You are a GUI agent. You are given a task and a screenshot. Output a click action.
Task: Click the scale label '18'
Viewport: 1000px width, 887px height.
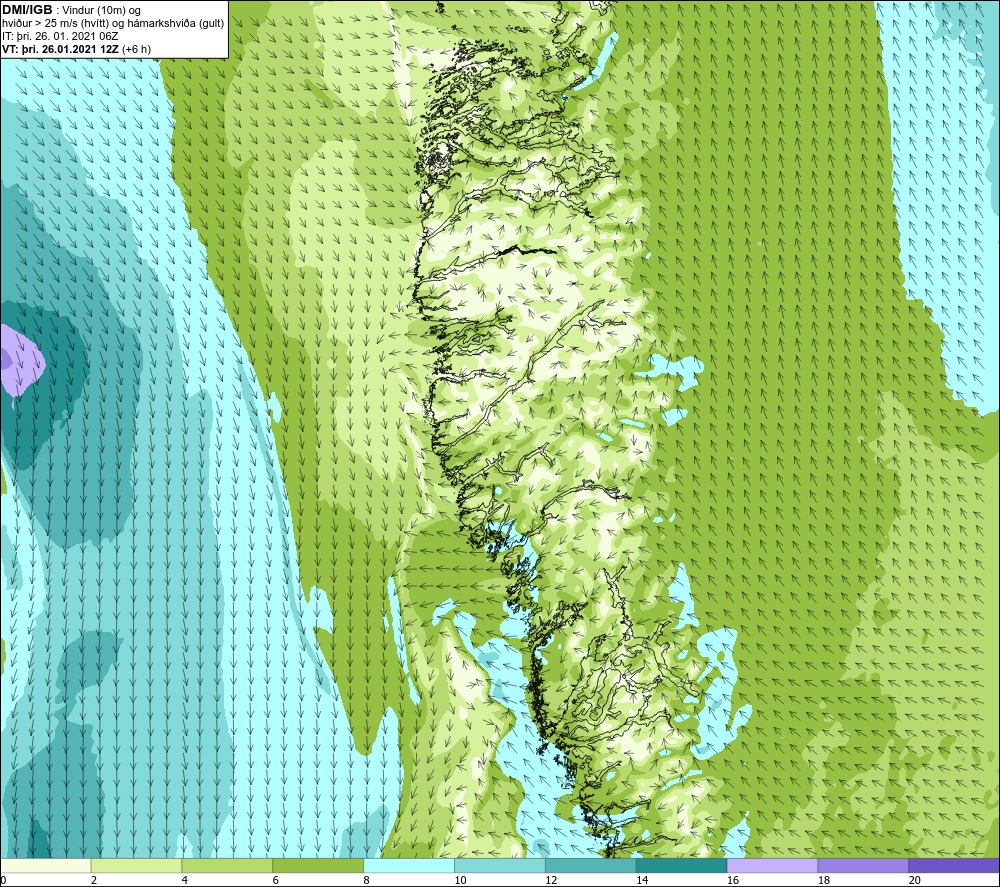click(x=823, y=880)
